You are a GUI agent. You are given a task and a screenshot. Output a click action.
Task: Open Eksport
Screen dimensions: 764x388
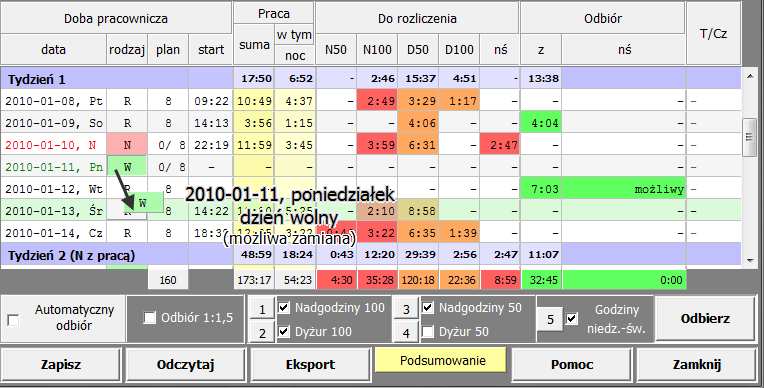310,365
